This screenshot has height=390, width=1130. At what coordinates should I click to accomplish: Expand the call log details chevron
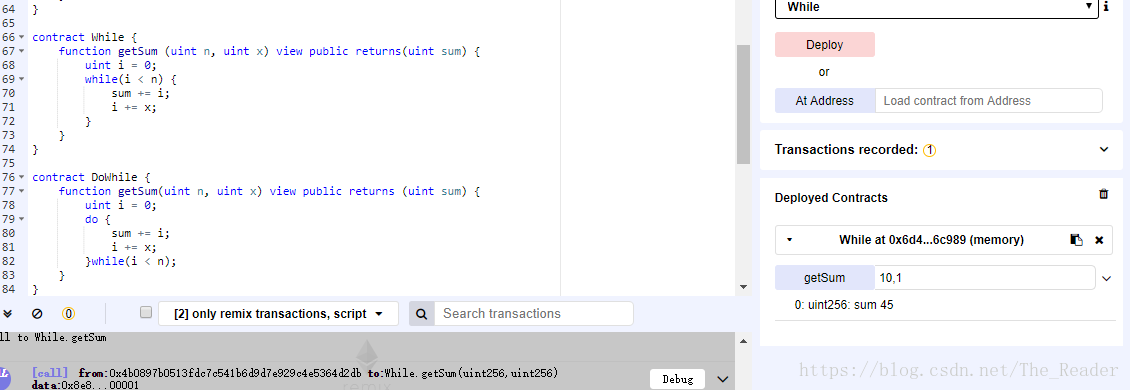[724, 379]
